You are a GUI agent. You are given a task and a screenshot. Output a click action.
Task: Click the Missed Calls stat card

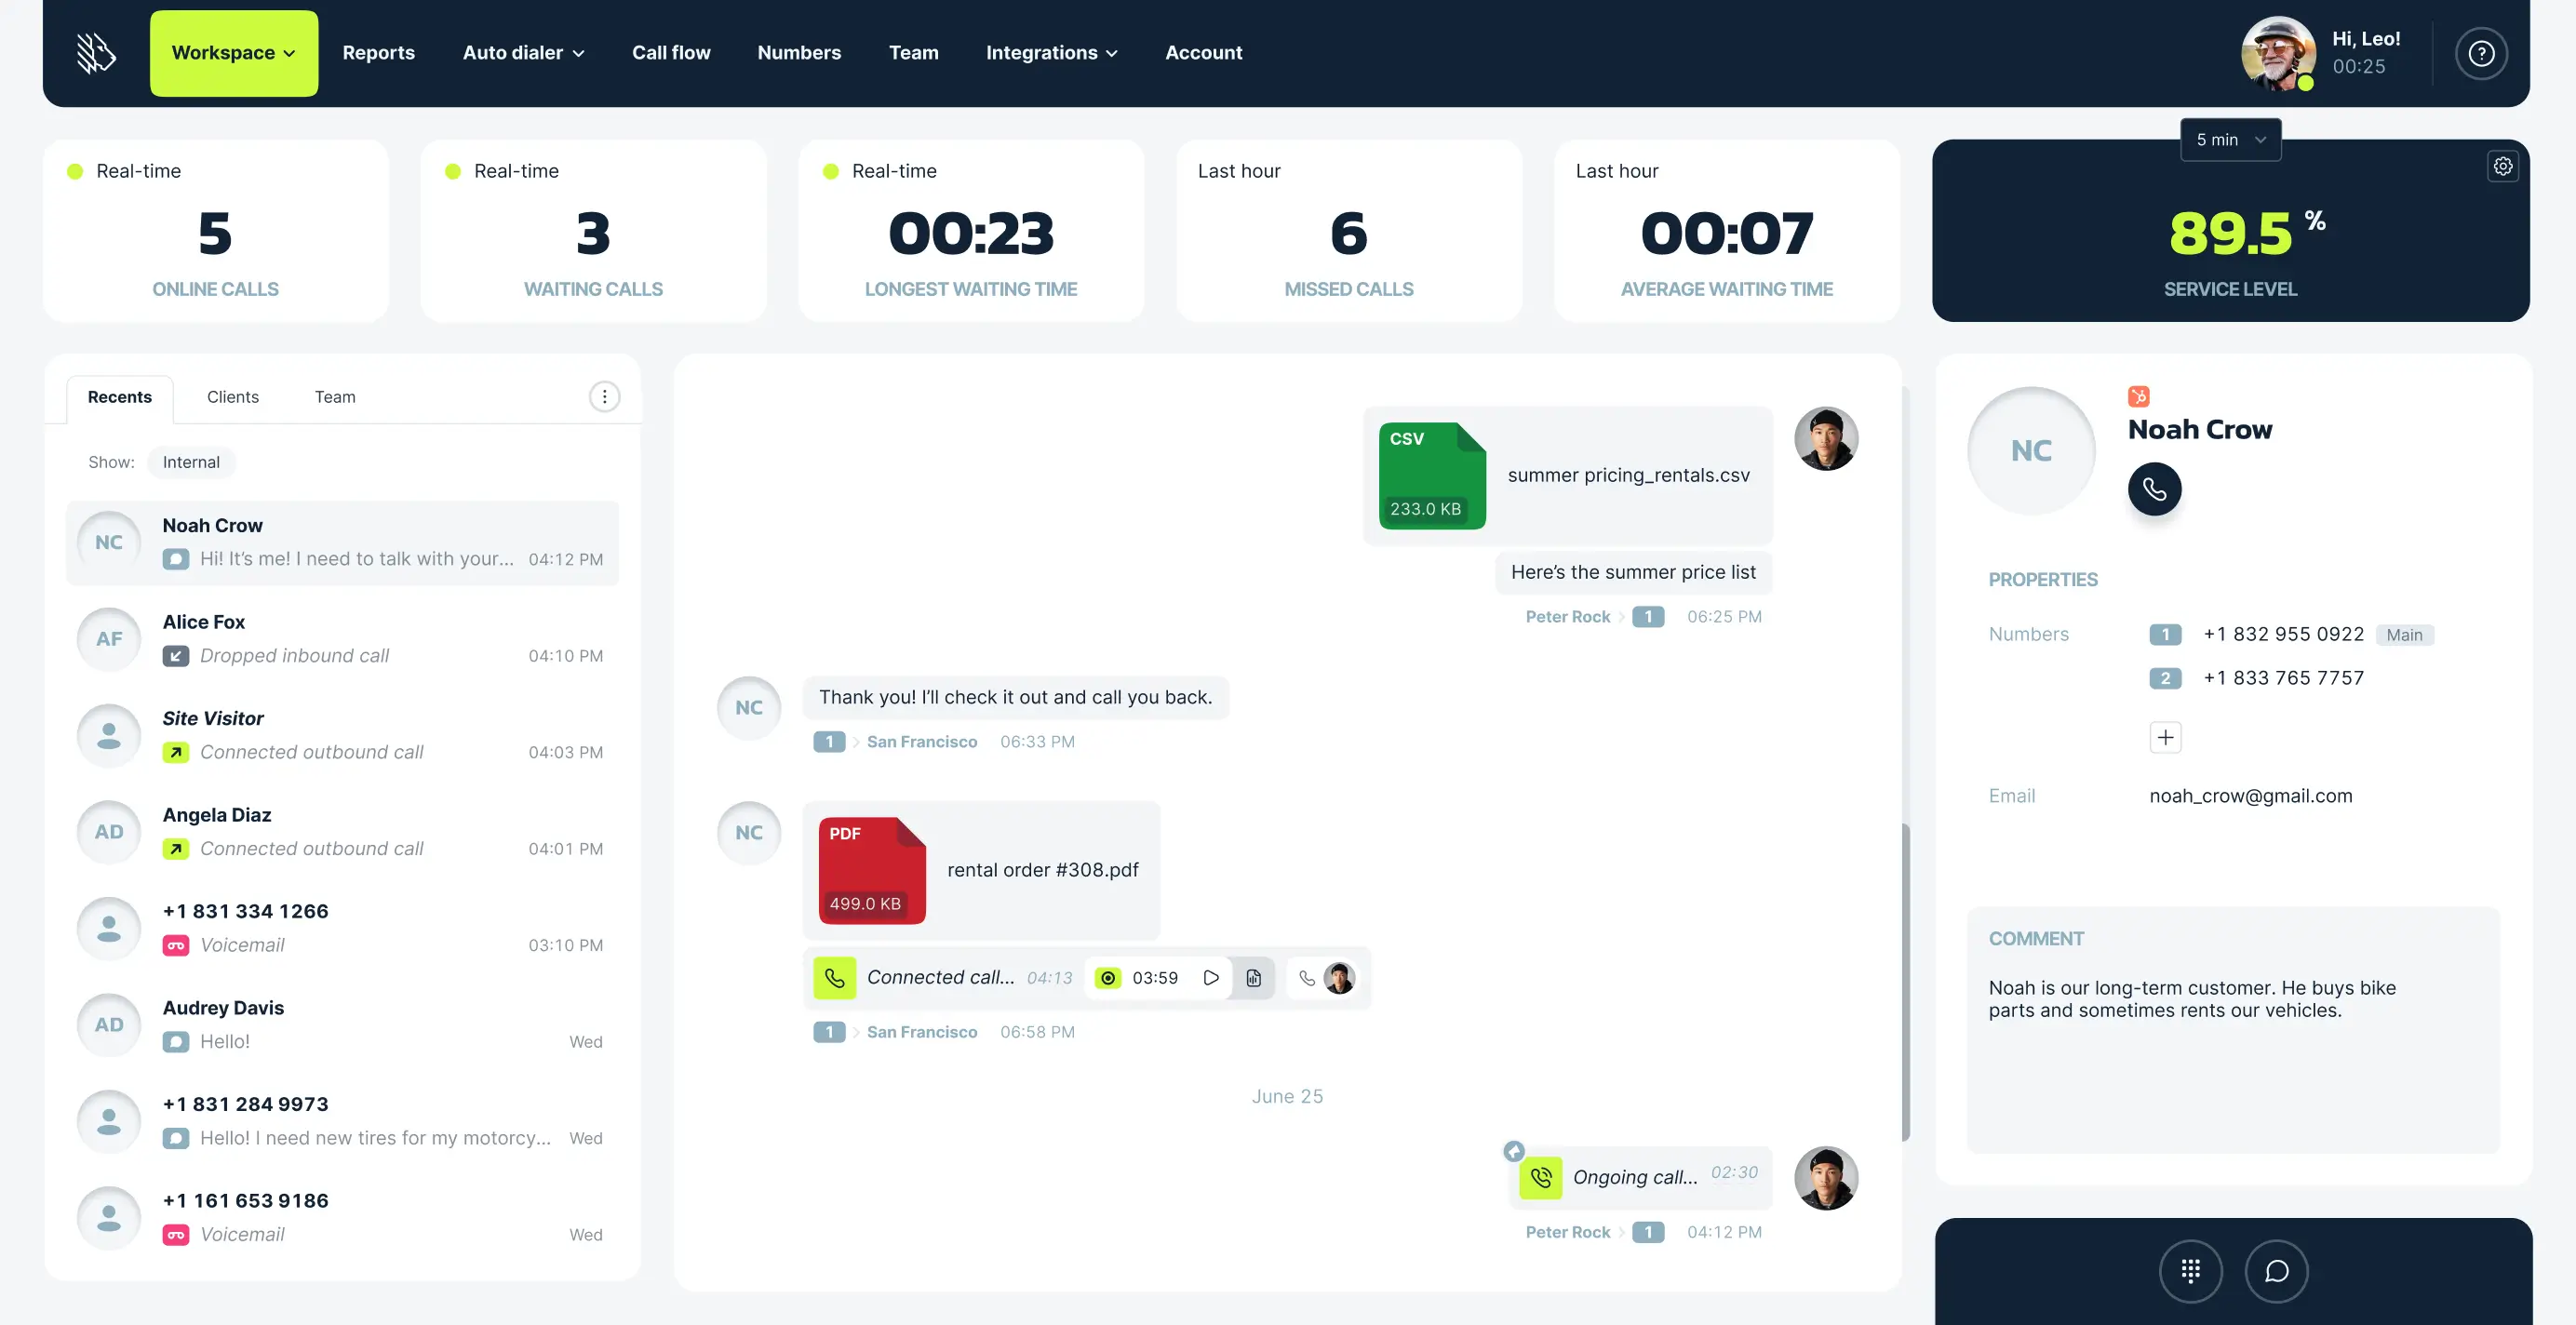[x=1349, y=230]
